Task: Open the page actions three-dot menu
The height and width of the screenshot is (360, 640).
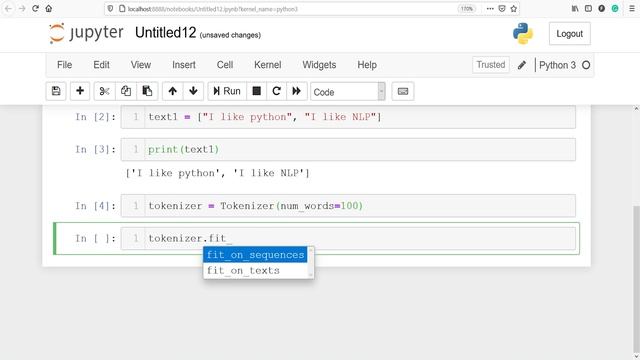Action: pos(490,9)
